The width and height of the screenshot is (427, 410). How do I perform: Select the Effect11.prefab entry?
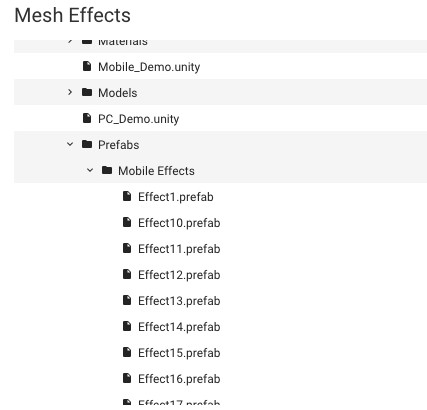179,249
